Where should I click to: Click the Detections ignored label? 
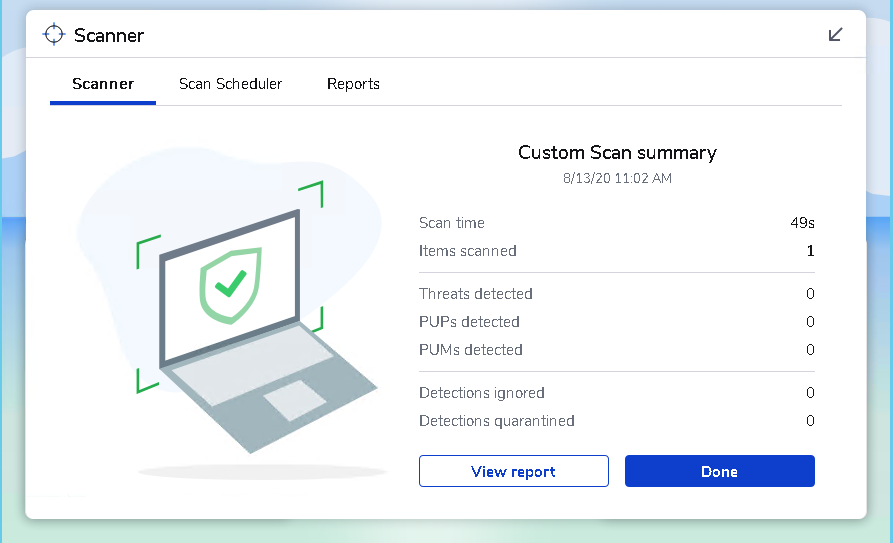[x=482, y=393]
